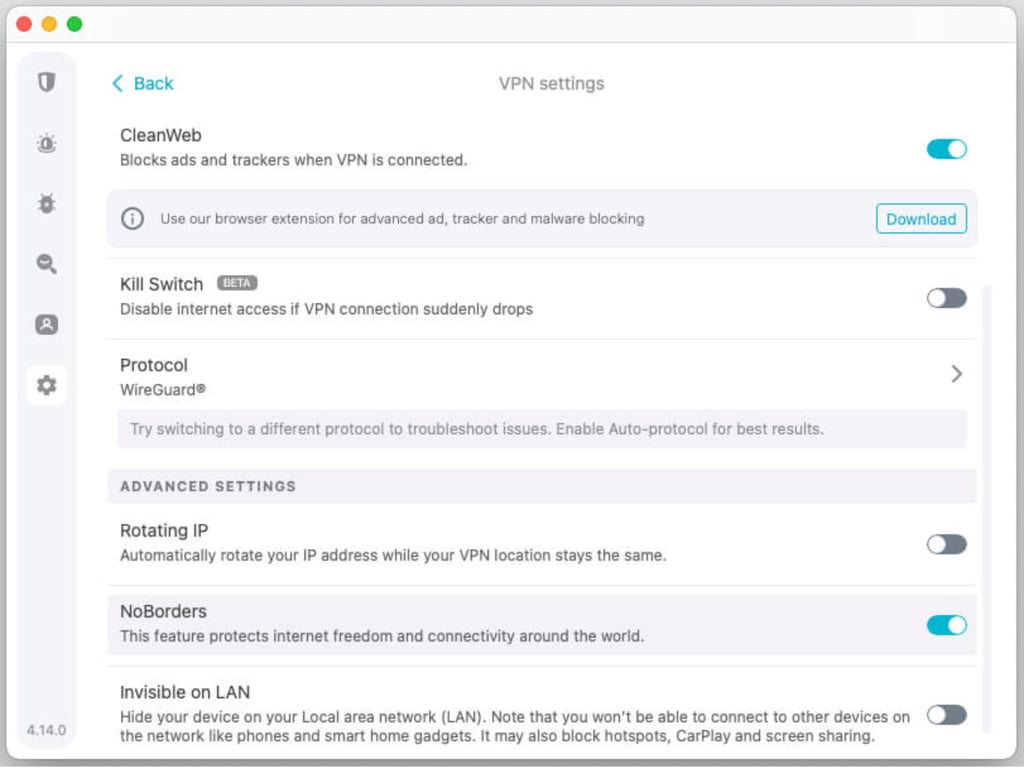Select the Settings gear icon in sidebar
The image size is (1024, 770).
coord(46,385)
